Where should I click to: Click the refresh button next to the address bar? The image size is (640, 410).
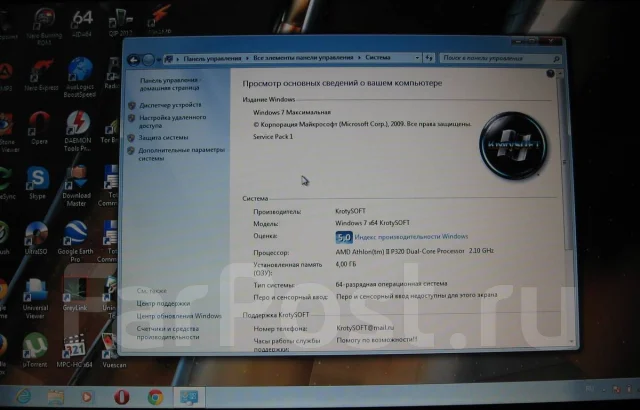429,58
